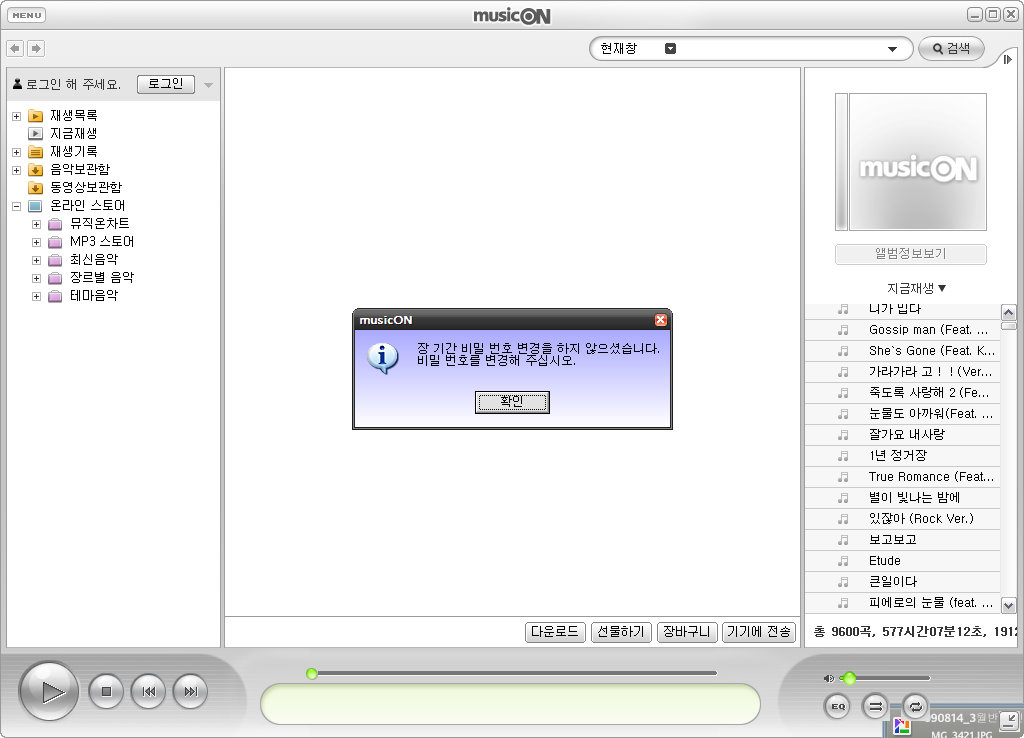Click the 로그인 login button
Viewport: 1024px width, 738px height.
click(x=166, y=84)
